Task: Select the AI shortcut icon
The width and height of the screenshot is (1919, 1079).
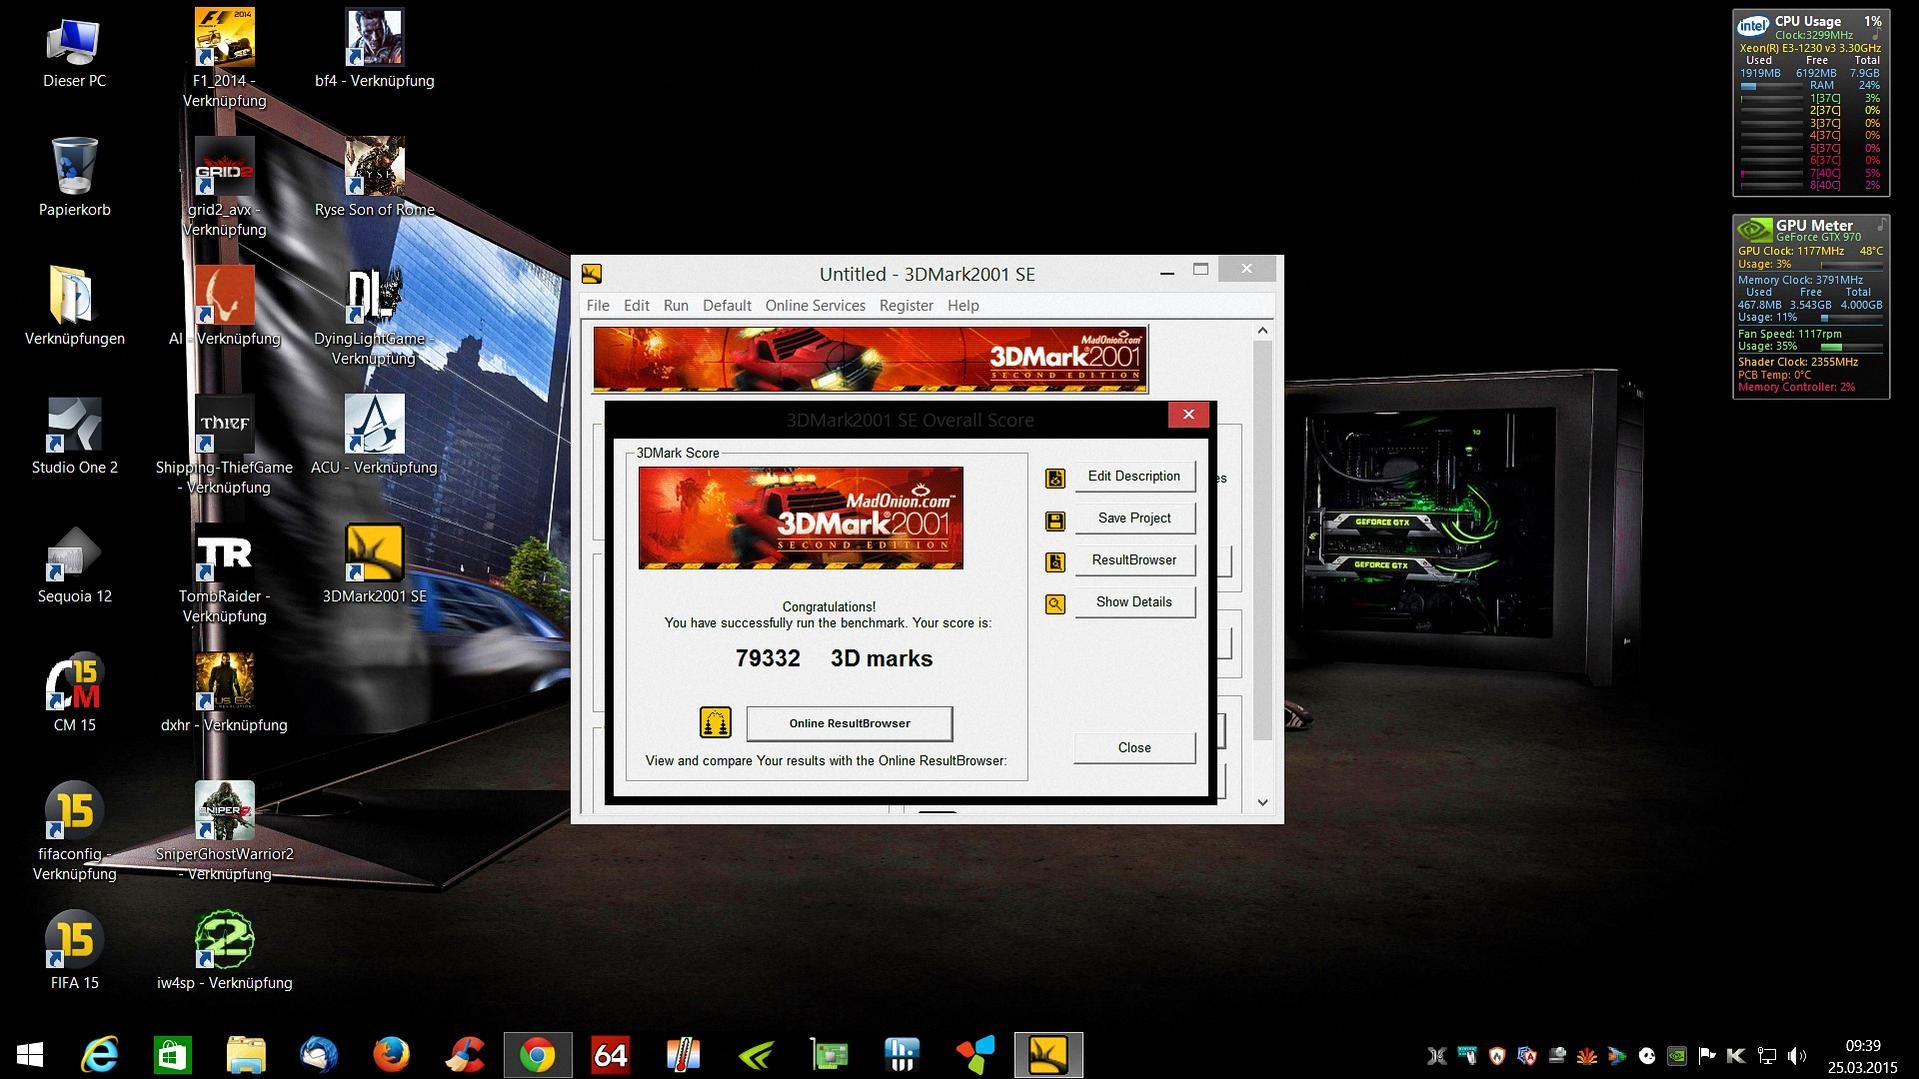Action: 224,307
